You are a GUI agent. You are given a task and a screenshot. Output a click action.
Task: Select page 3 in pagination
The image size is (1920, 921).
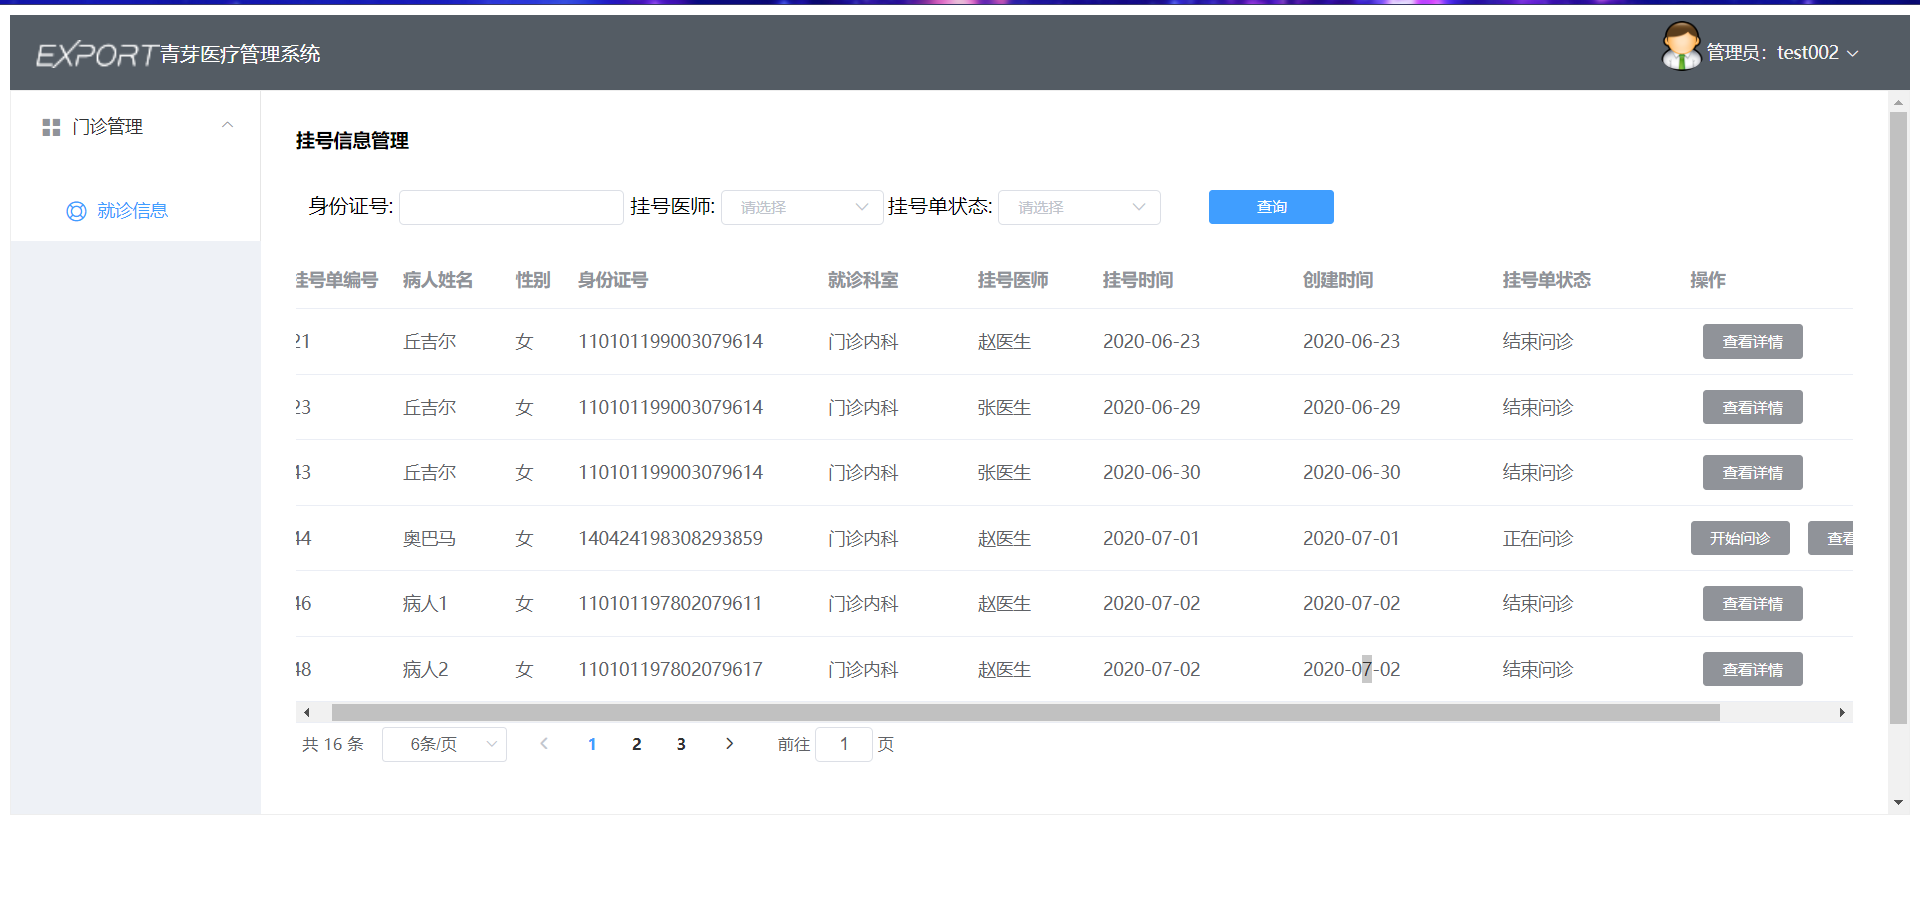click(681, 744)
